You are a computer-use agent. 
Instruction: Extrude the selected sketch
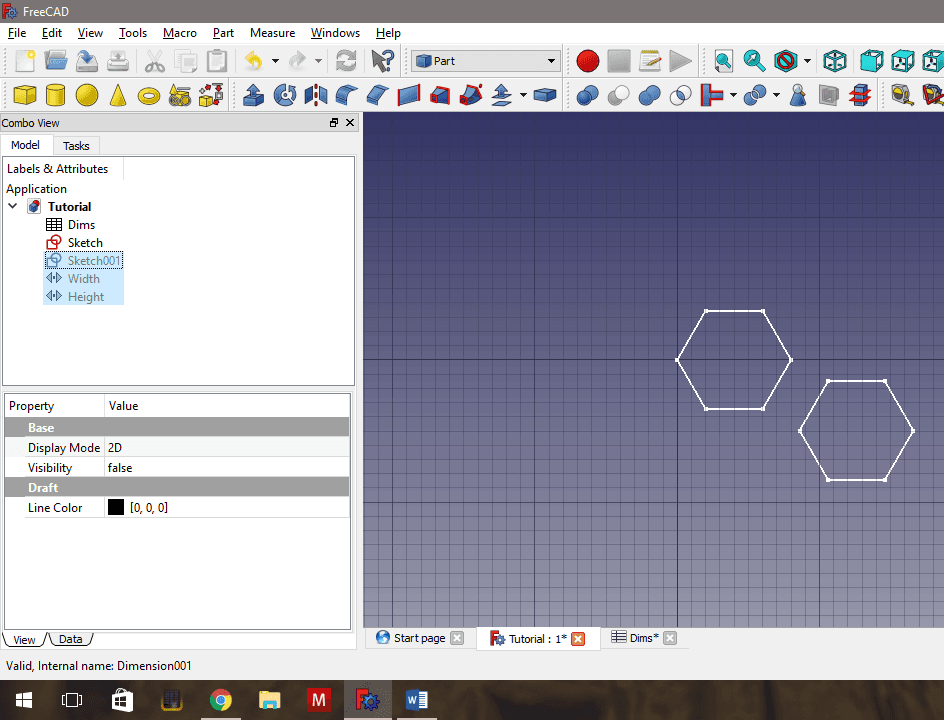point(252,95)
